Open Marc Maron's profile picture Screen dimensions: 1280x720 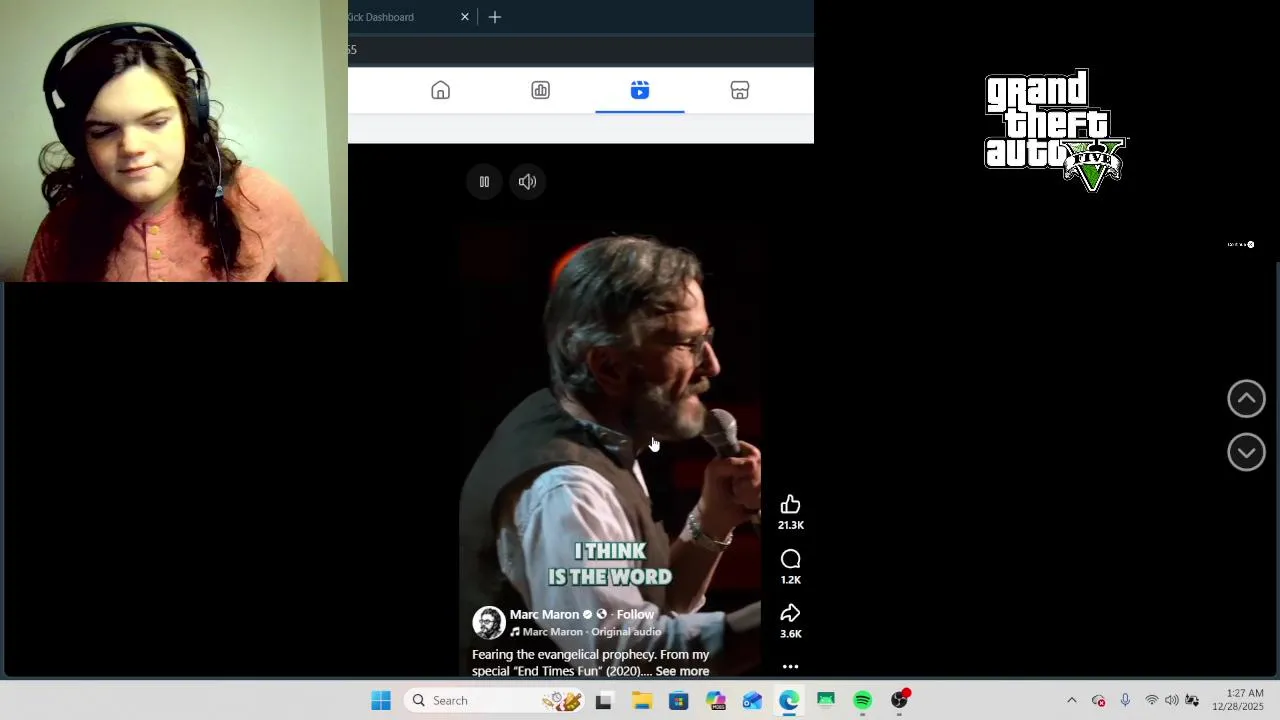click(x=488, y=622)
